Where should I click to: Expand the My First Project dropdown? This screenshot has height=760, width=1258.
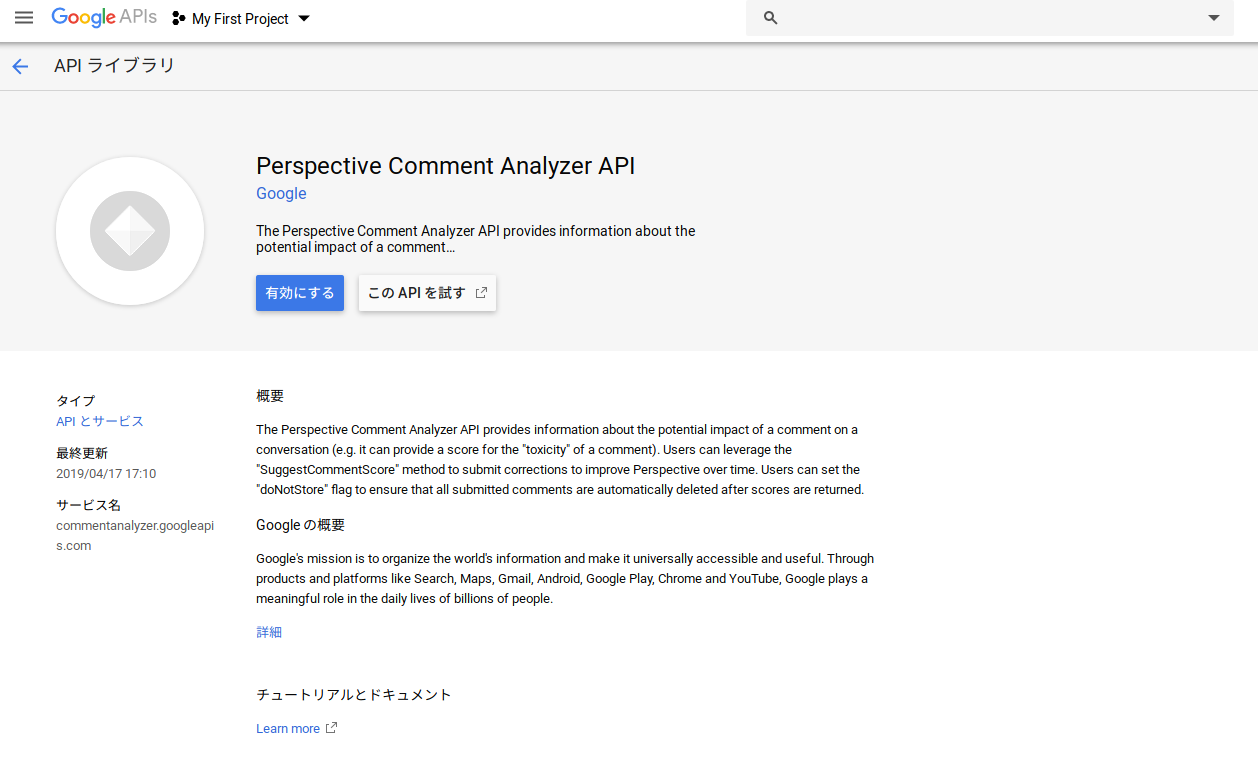304,19
